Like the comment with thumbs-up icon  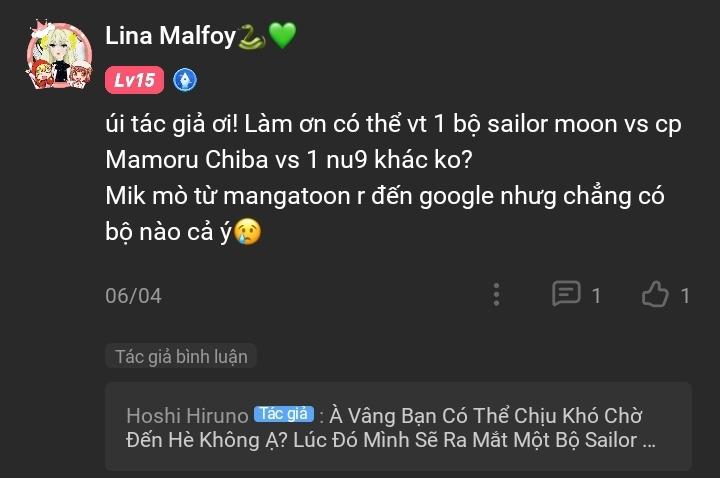(655, 294)
